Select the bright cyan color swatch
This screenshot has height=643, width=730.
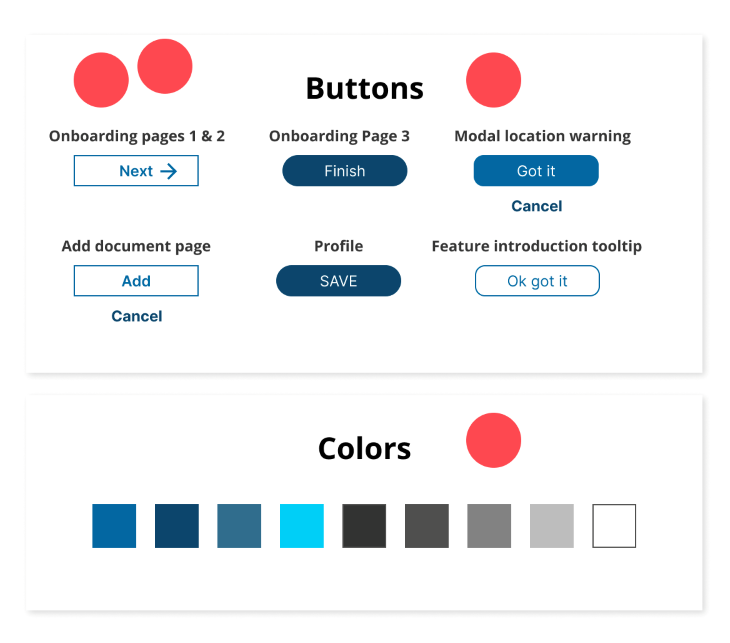coord(302,526)
